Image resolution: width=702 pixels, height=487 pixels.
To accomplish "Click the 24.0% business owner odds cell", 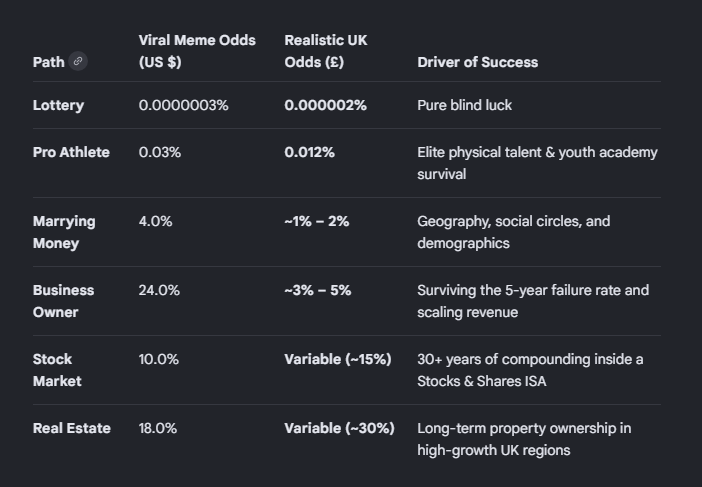I will coord(159,290).
